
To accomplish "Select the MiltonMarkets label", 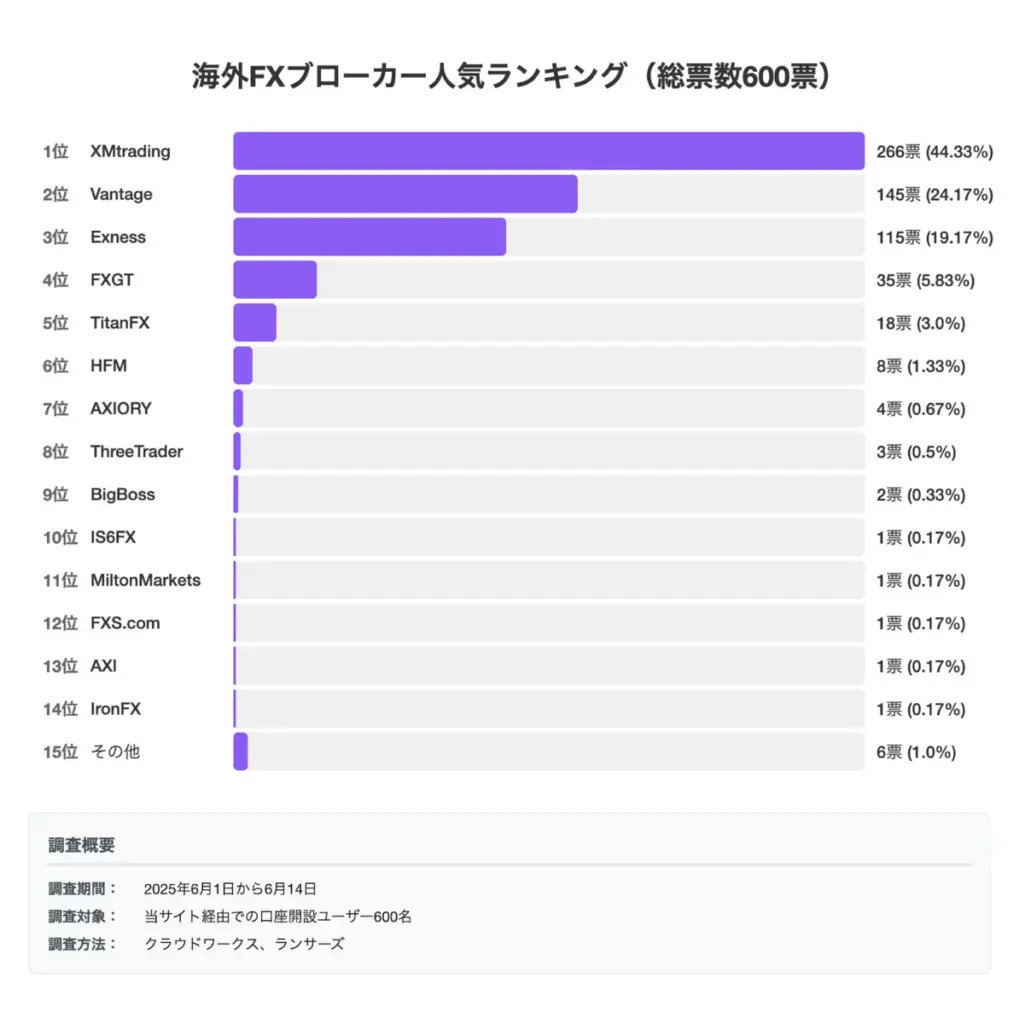I will pyautogui.click(x=145, y=581).
